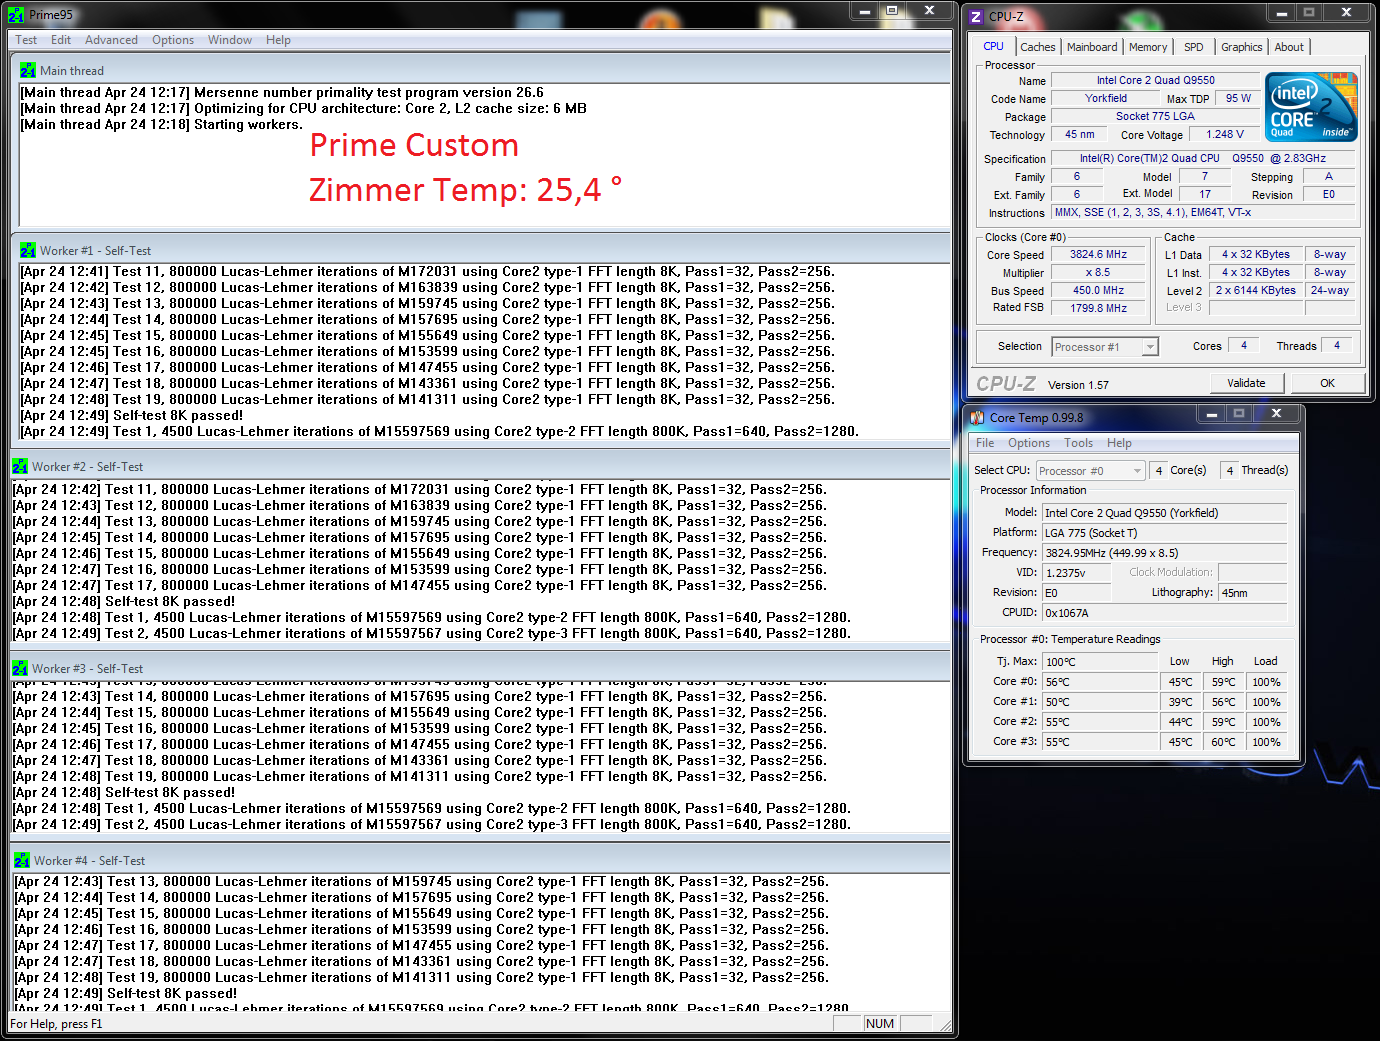Open the Processor #1 selection dropdown

click(x=1105, y=347)
